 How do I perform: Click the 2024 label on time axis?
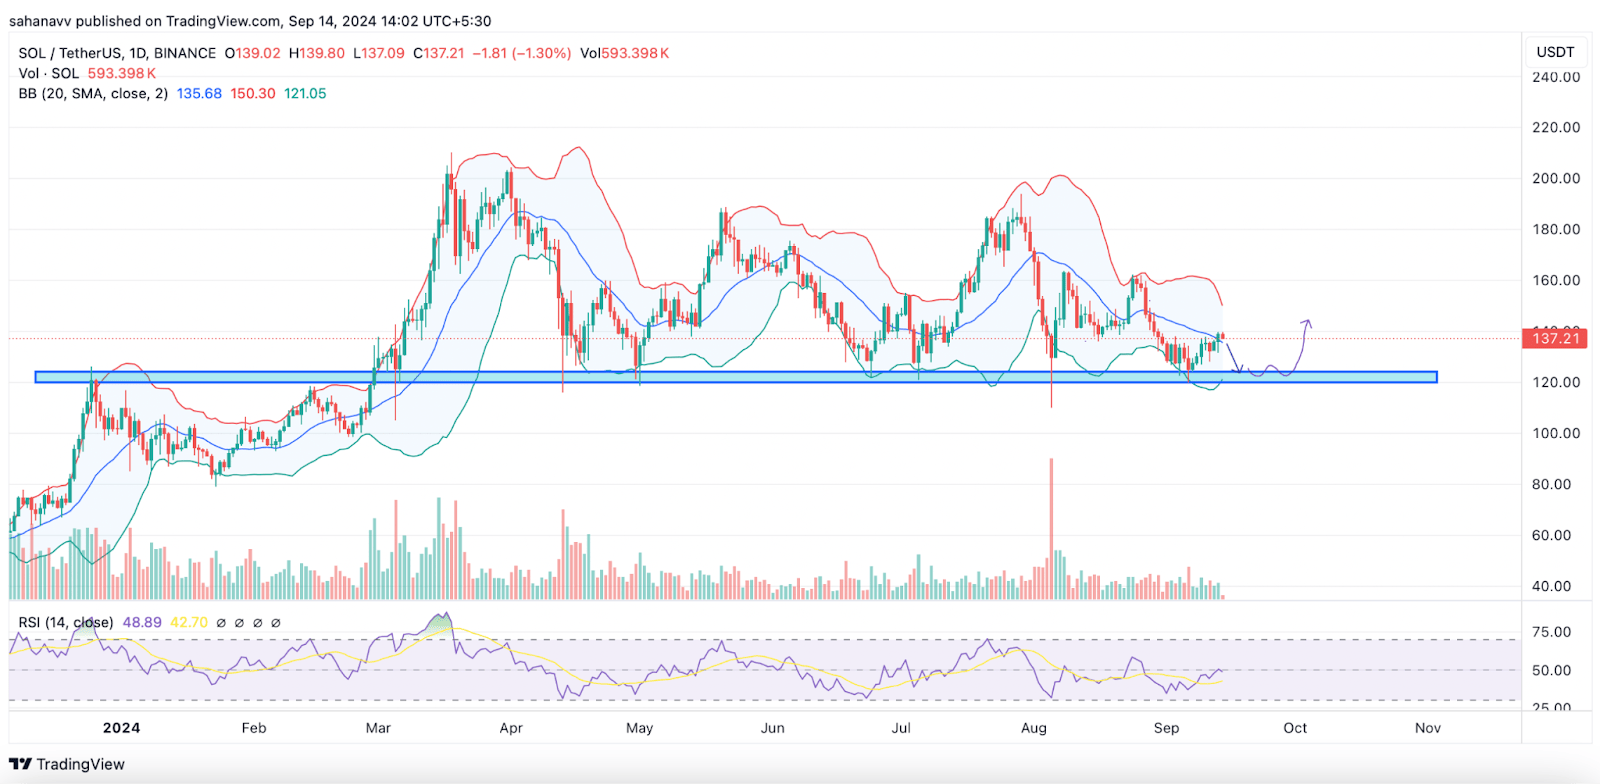[121, 728]
